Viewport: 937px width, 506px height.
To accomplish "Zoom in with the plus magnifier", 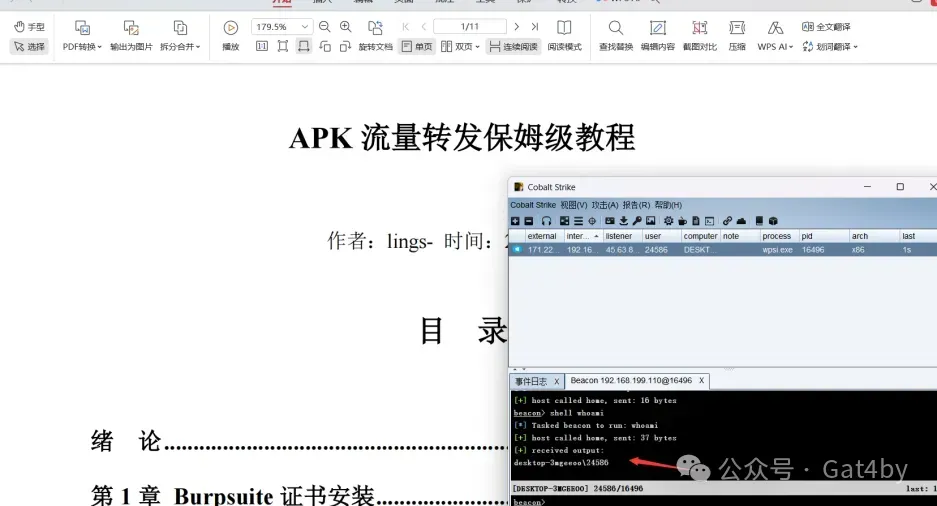I will (x=345, y=27).
